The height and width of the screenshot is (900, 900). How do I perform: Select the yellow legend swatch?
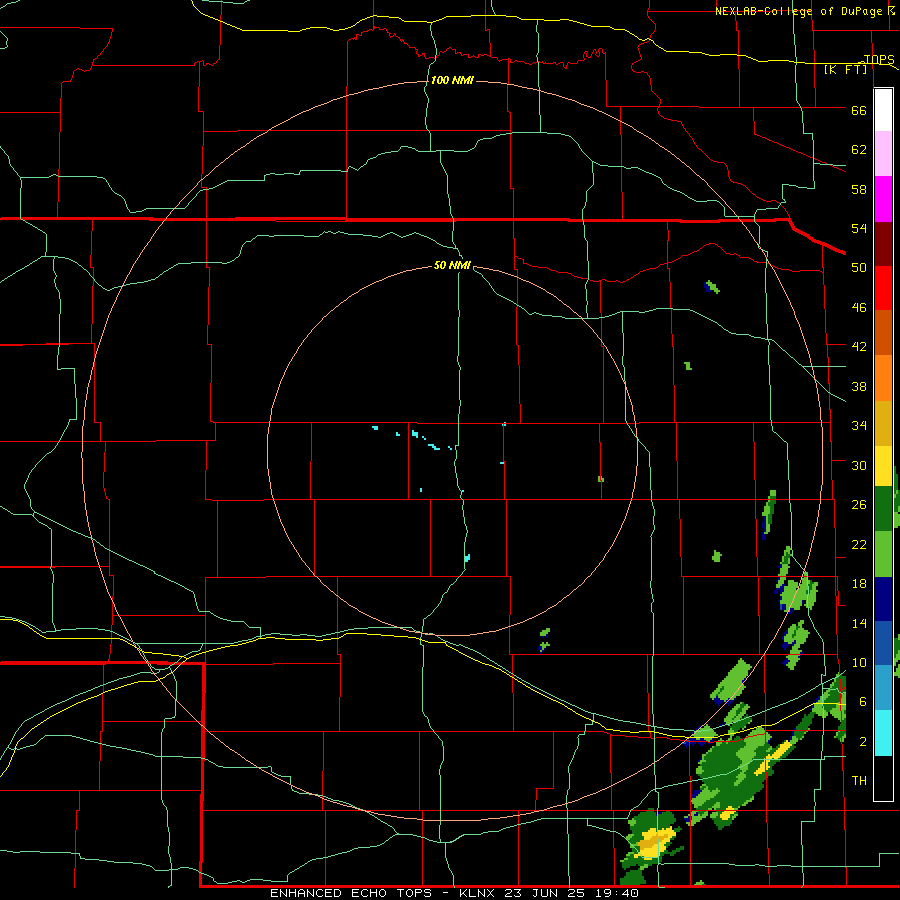[x=883, y=466]
